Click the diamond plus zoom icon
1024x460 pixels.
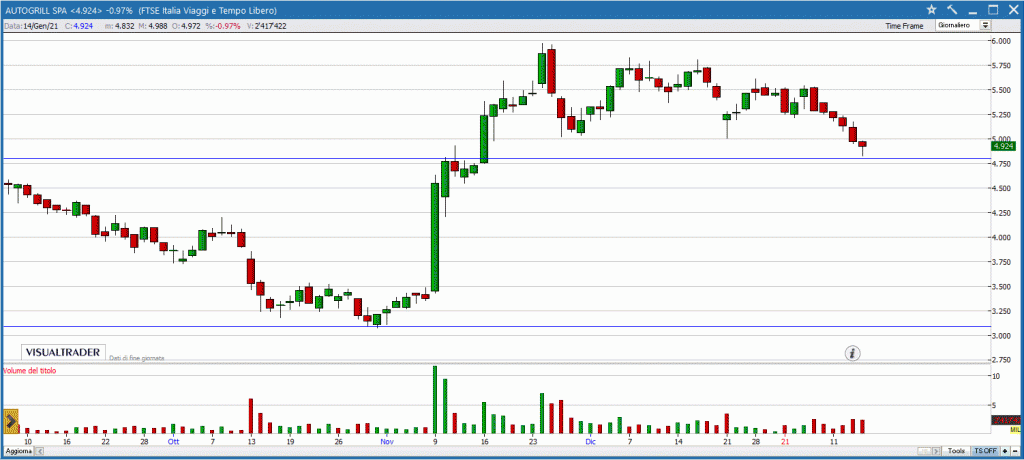[x=1005, y=451]
